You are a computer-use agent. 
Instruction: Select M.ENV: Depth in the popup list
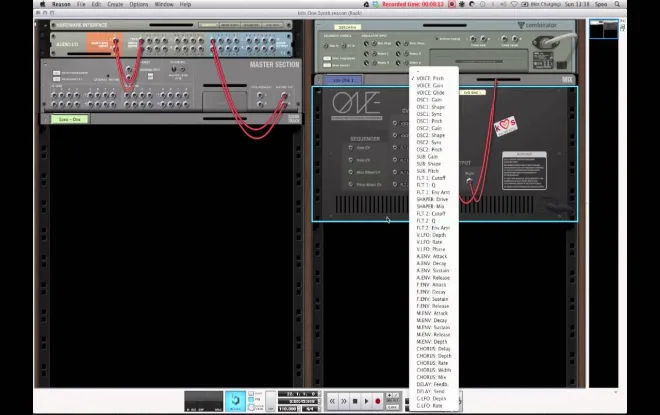point(434,342)
